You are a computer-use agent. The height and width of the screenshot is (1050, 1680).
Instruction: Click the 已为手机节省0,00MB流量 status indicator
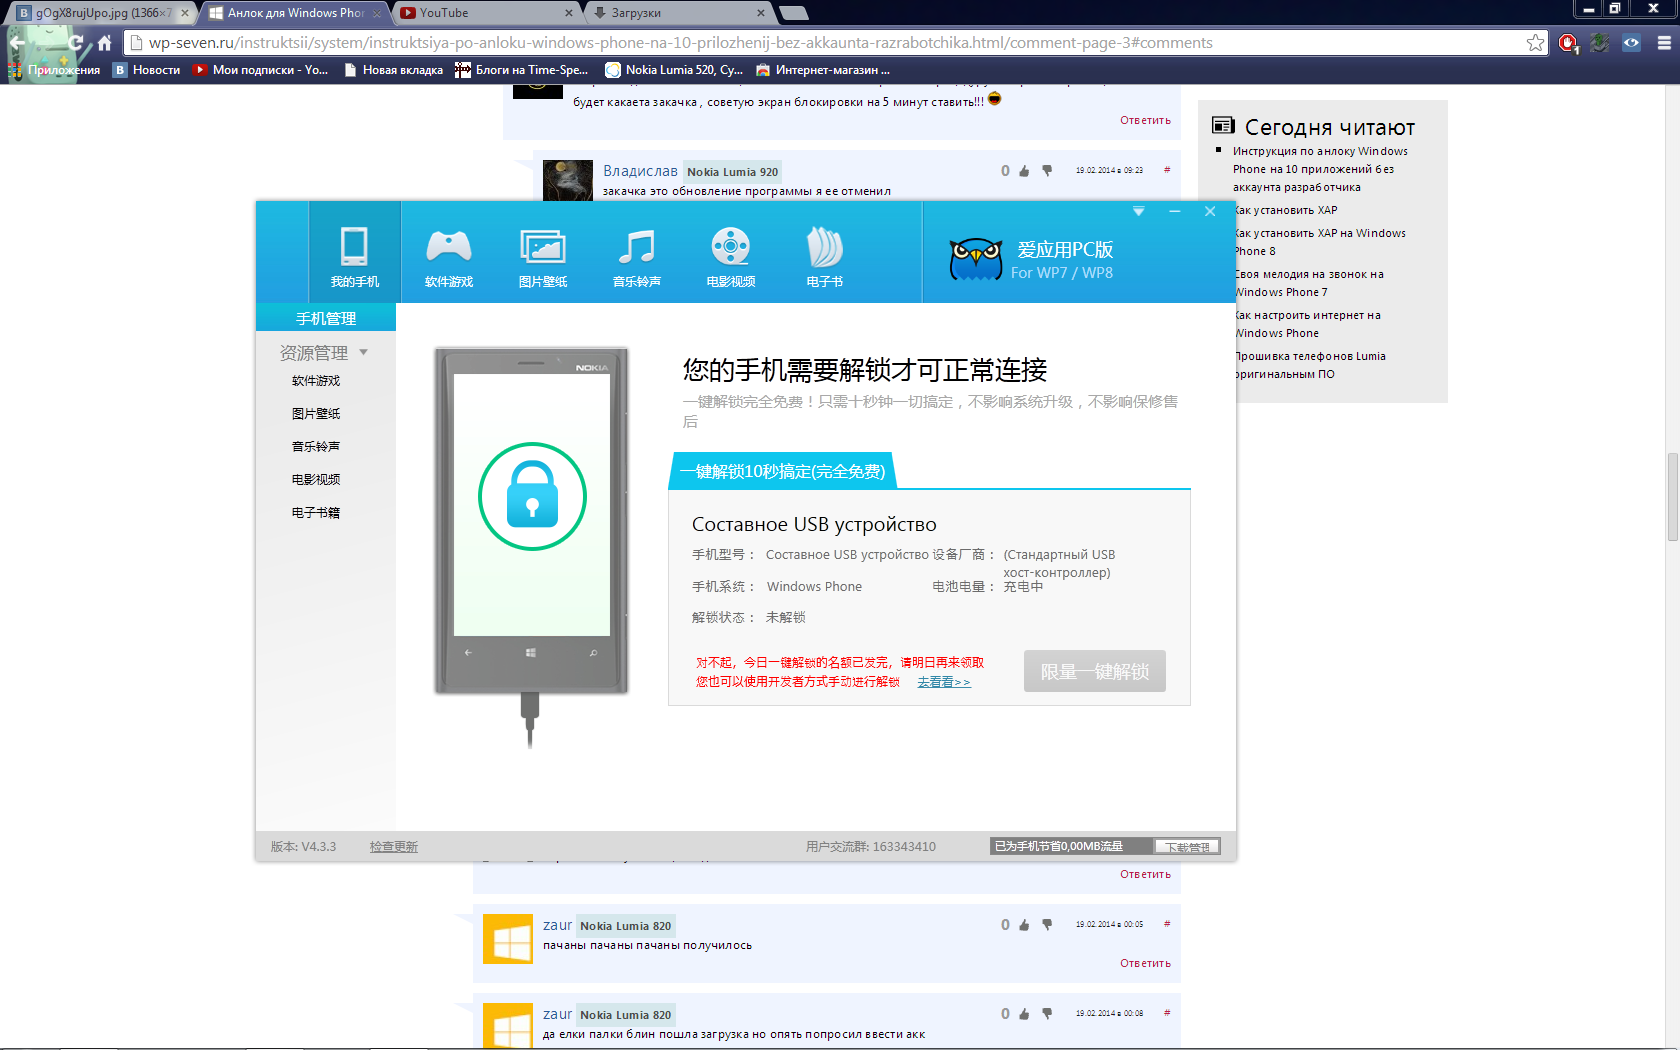click(1071, 846)
